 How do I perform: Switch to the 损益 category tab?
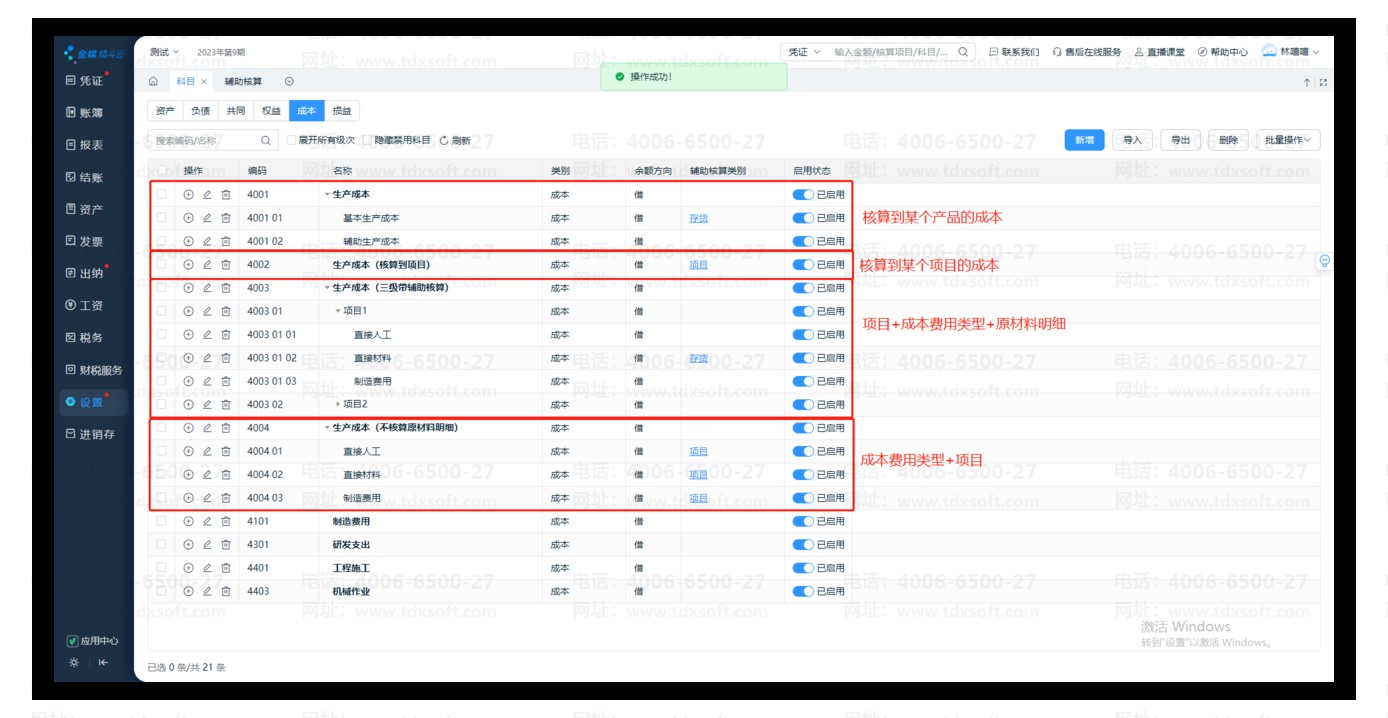coord(342,111)
